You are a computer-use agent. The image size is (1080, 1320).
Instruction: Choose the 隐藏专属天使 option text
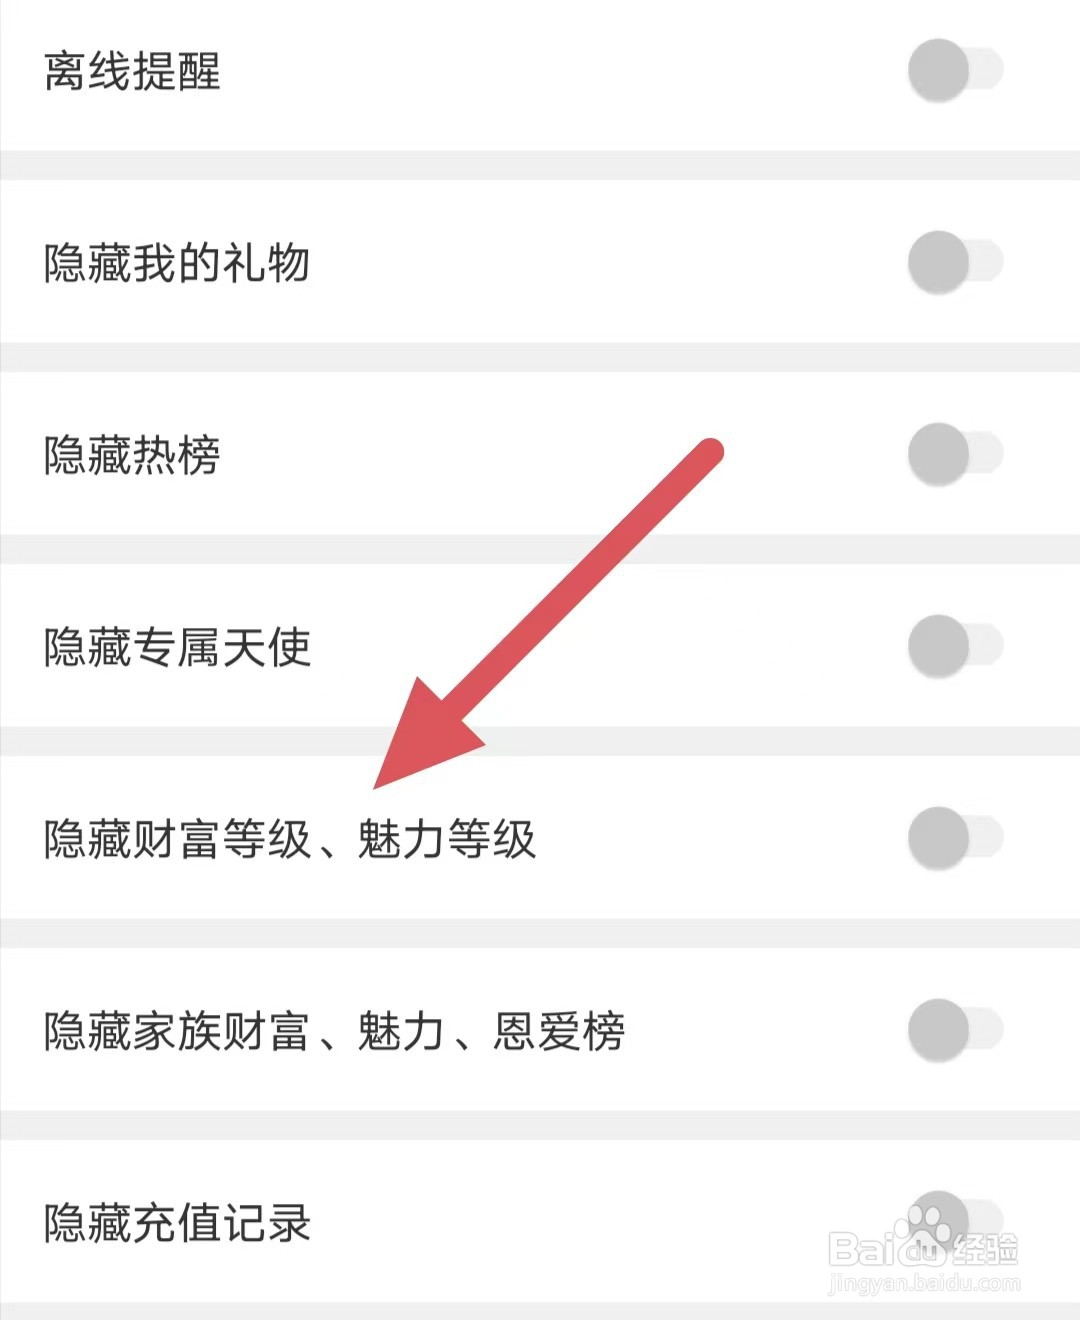point(177,647)
